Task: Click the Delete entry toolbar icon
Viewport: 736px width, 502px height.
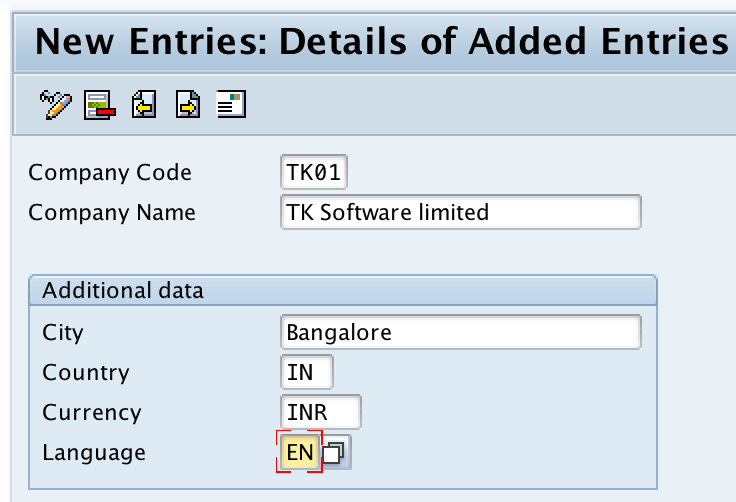Action: 100,104
